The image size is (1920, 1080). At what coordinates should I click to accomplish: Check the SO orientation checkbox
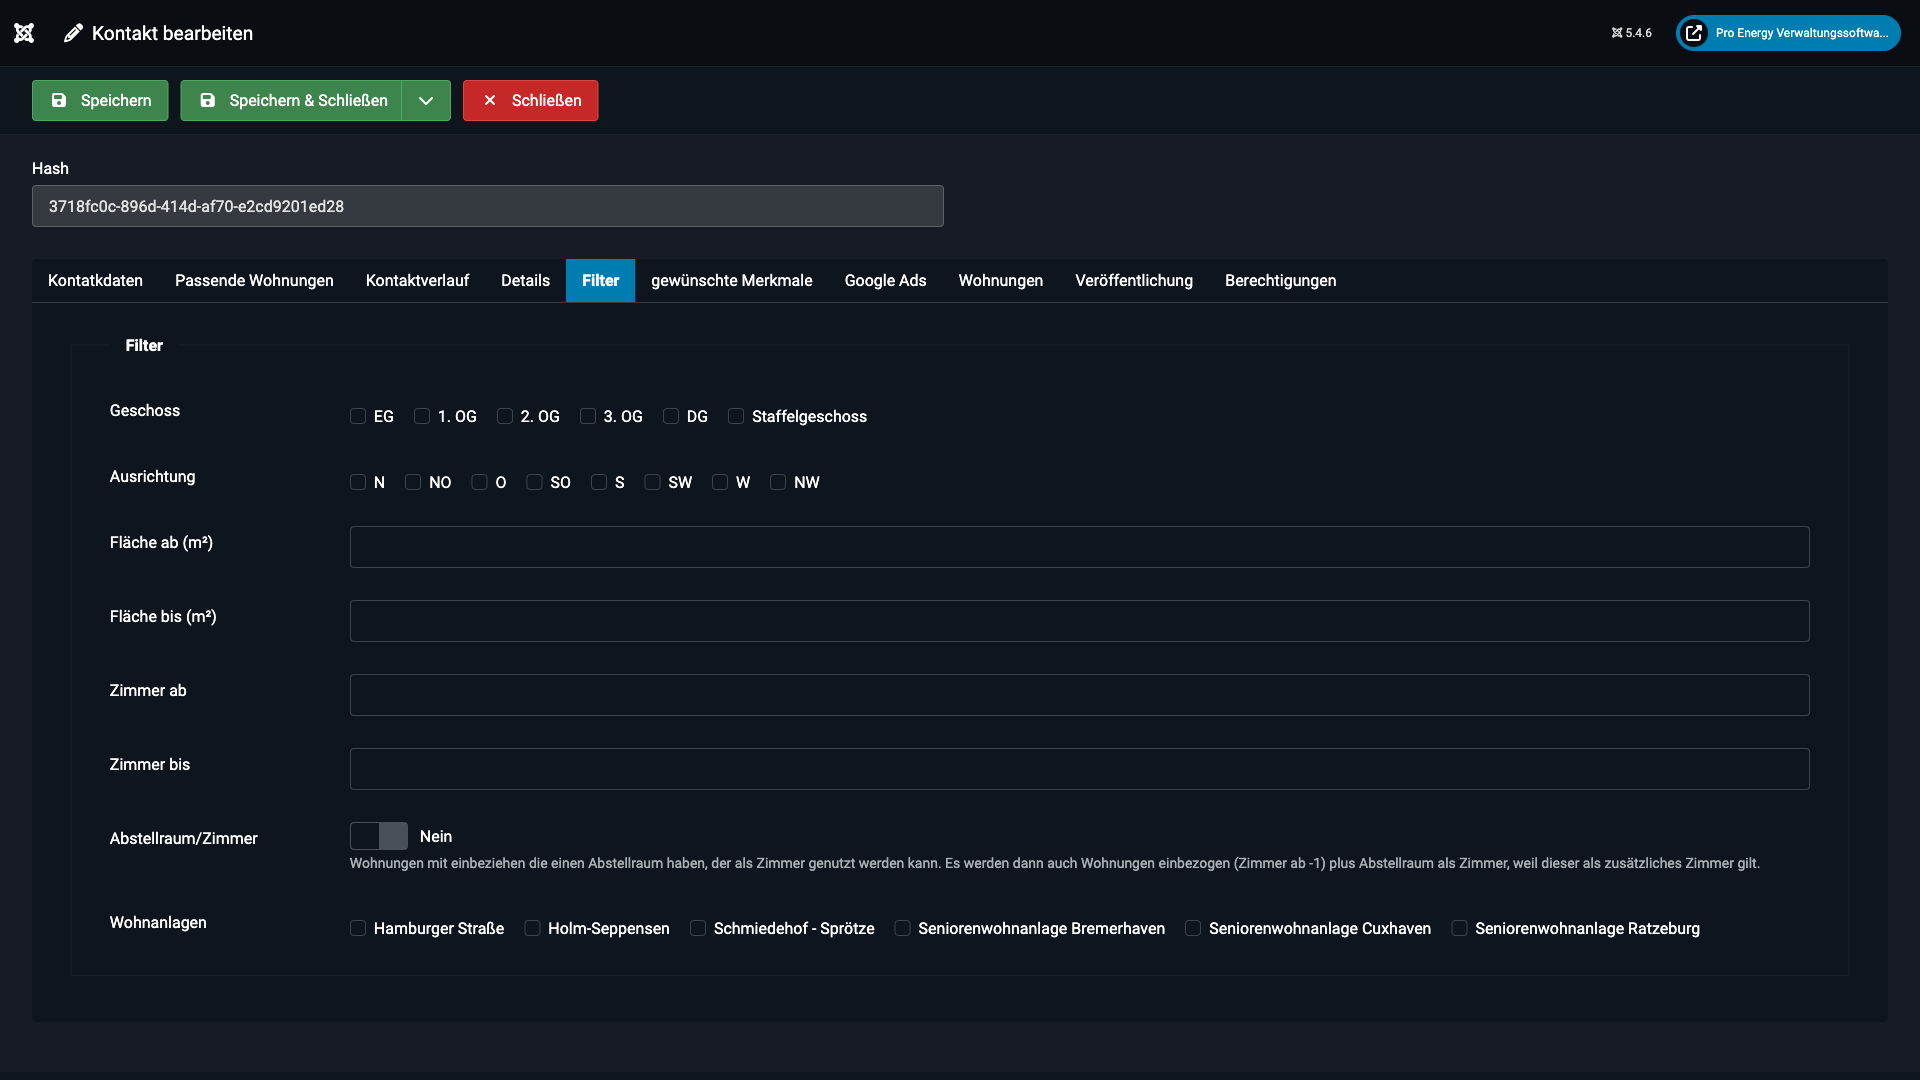pos(535,482)
